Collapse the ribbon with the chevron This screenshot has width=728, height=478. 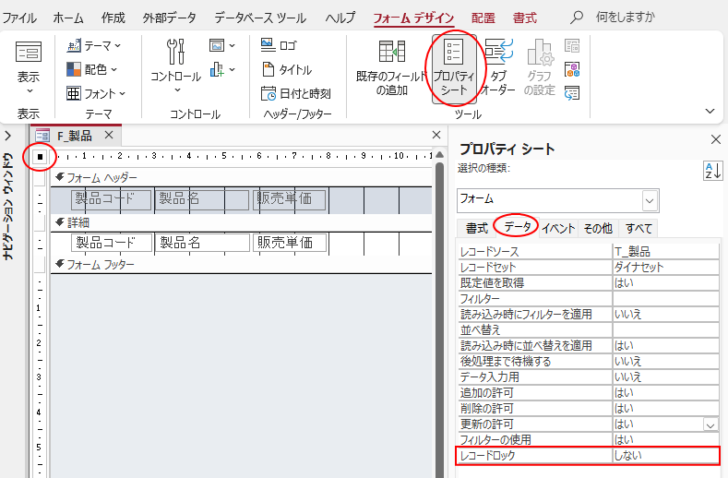pos(710,111)
